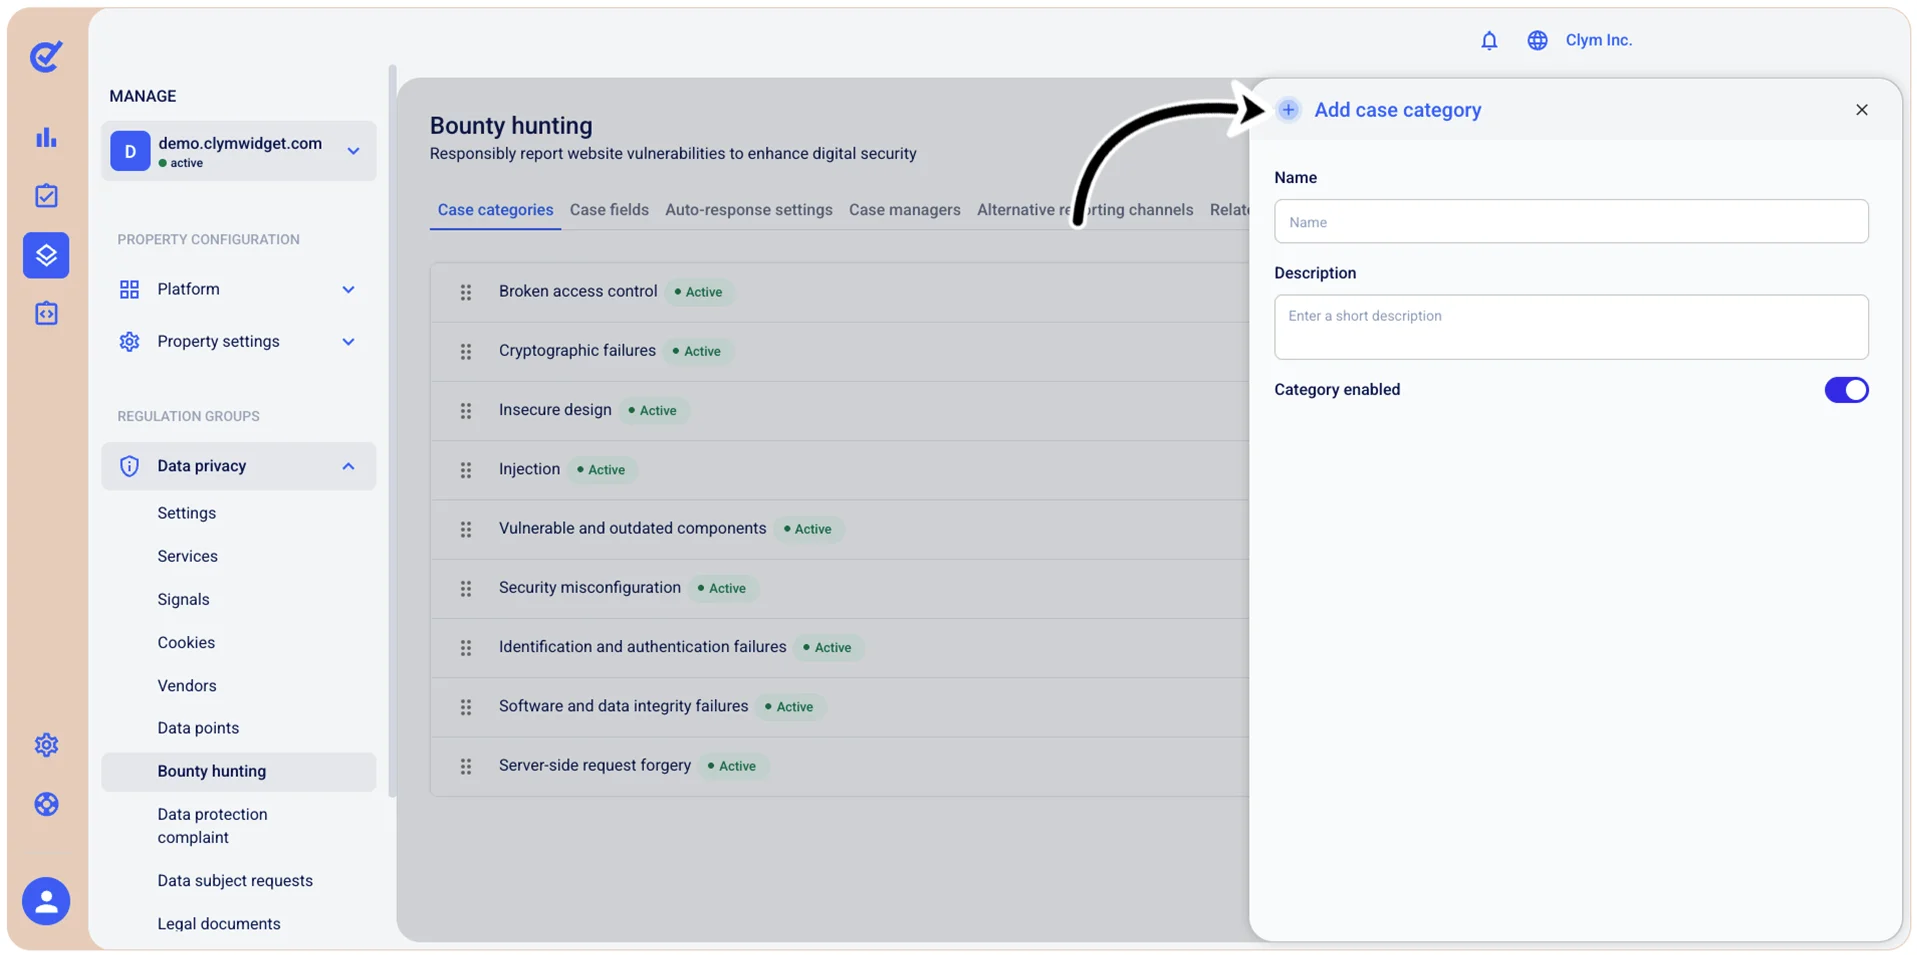Expand the demo.clymwidget.com property dropdown
Screen dimensions: 1917x955
coord(238,151)
